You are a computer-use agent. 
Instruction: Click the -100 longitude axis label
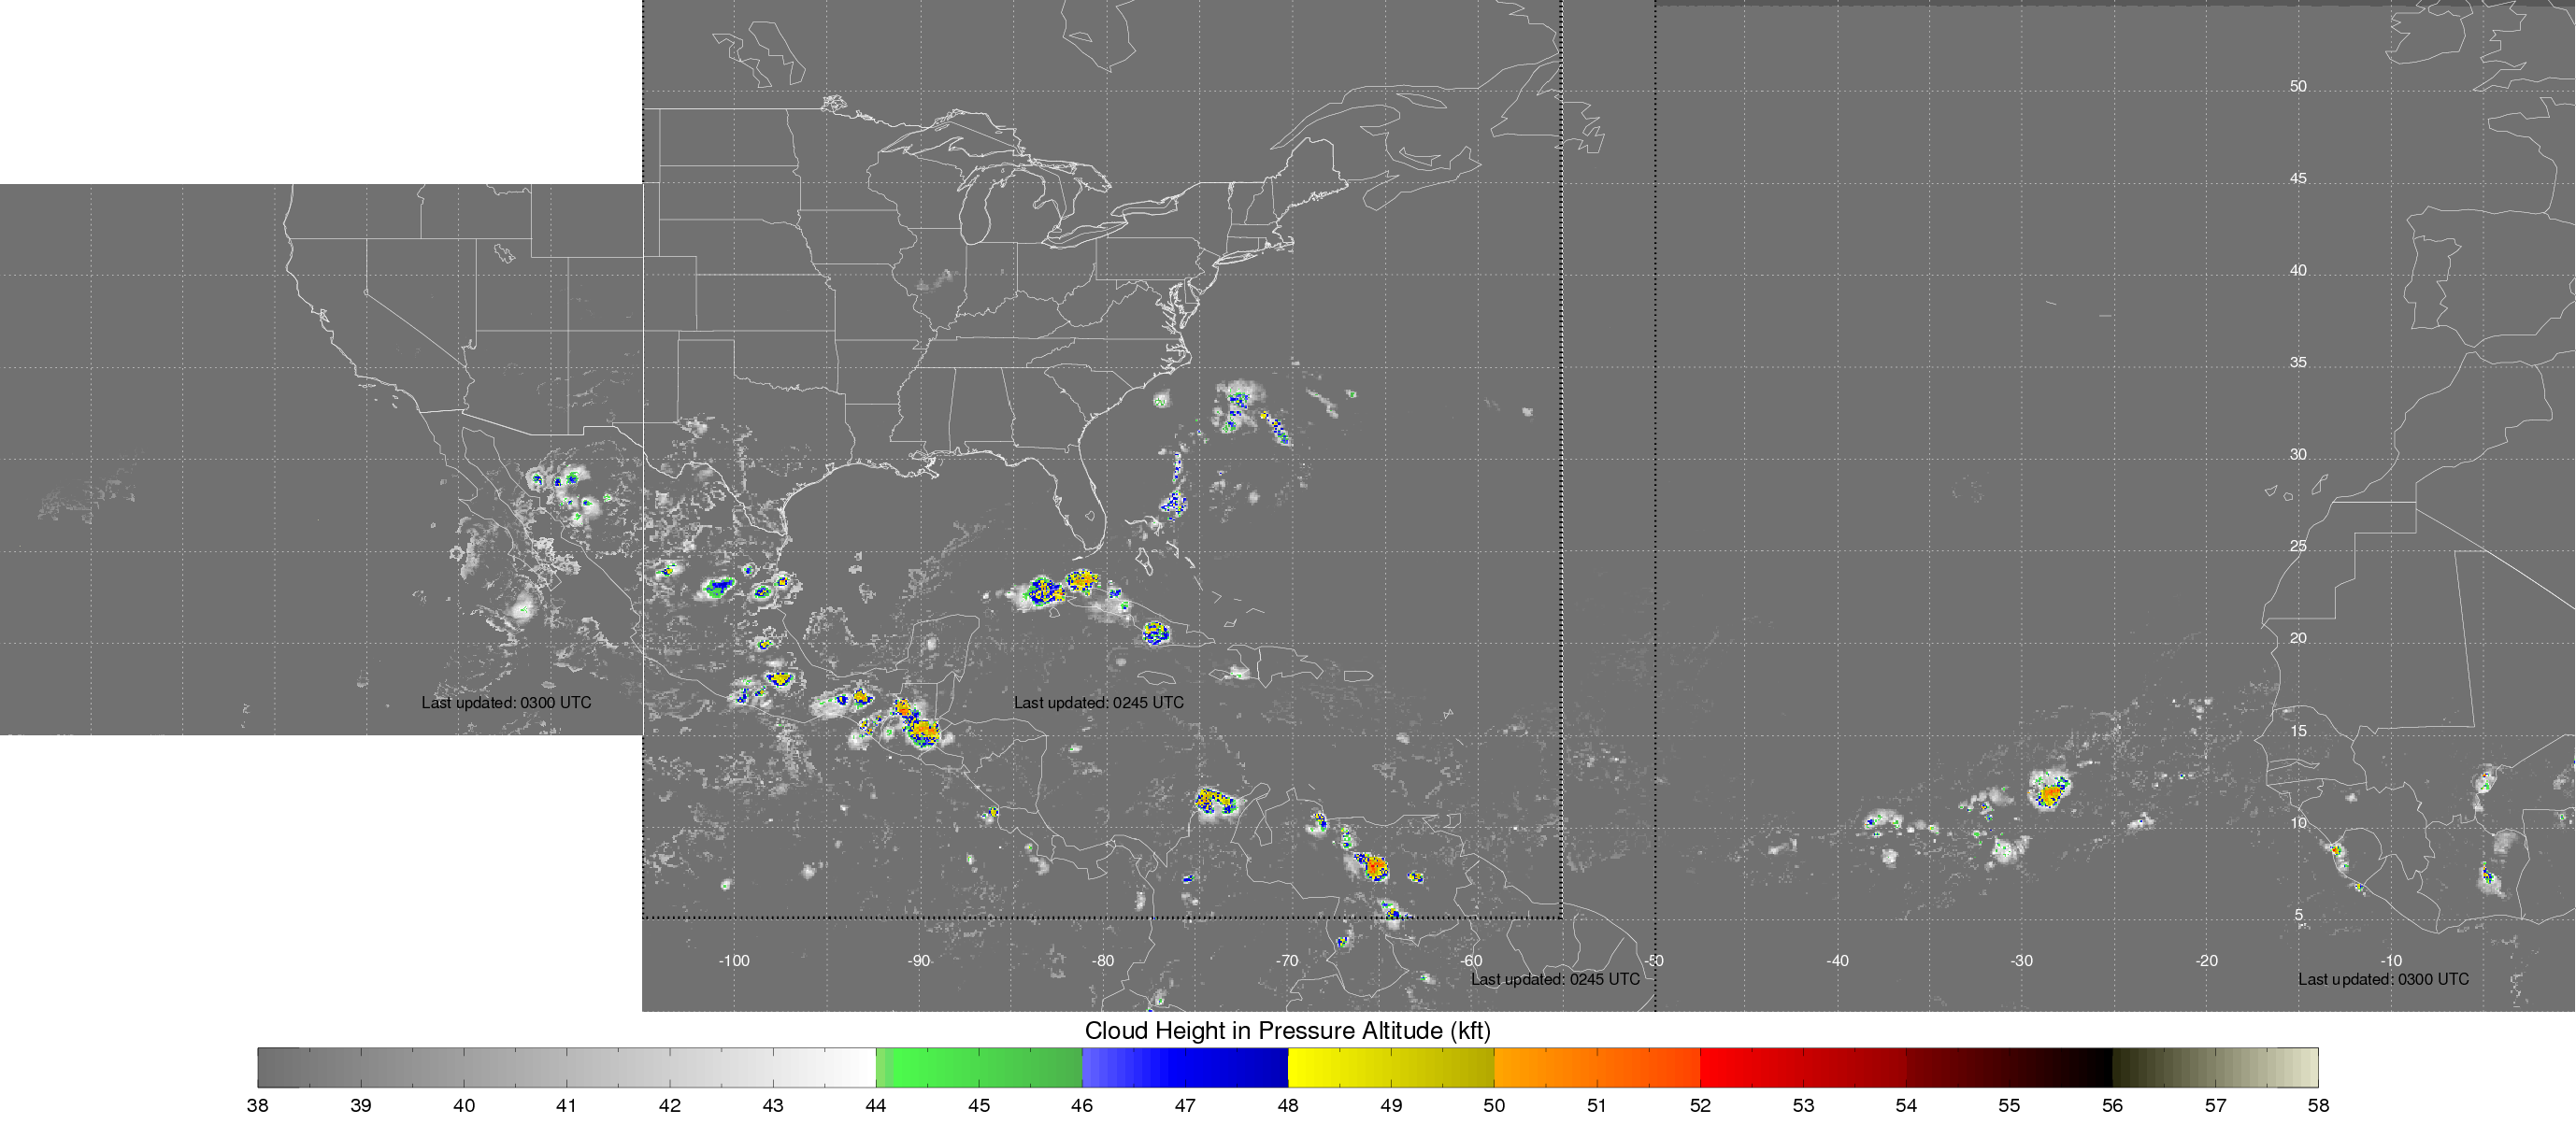click(734, 960)
